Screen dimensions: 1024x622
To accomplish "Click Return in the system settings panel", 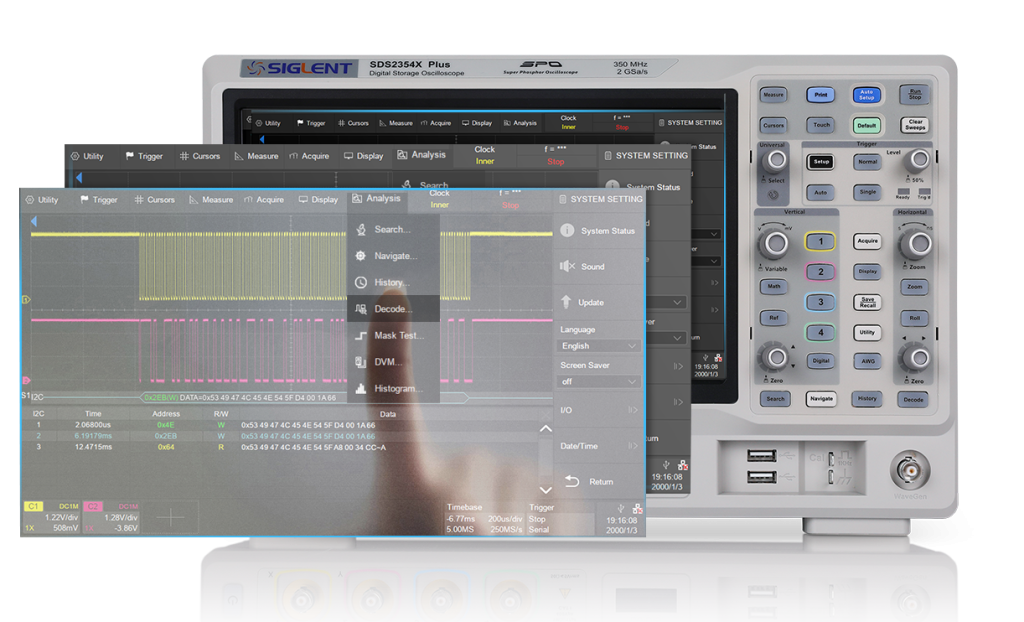I will (598, 482).
